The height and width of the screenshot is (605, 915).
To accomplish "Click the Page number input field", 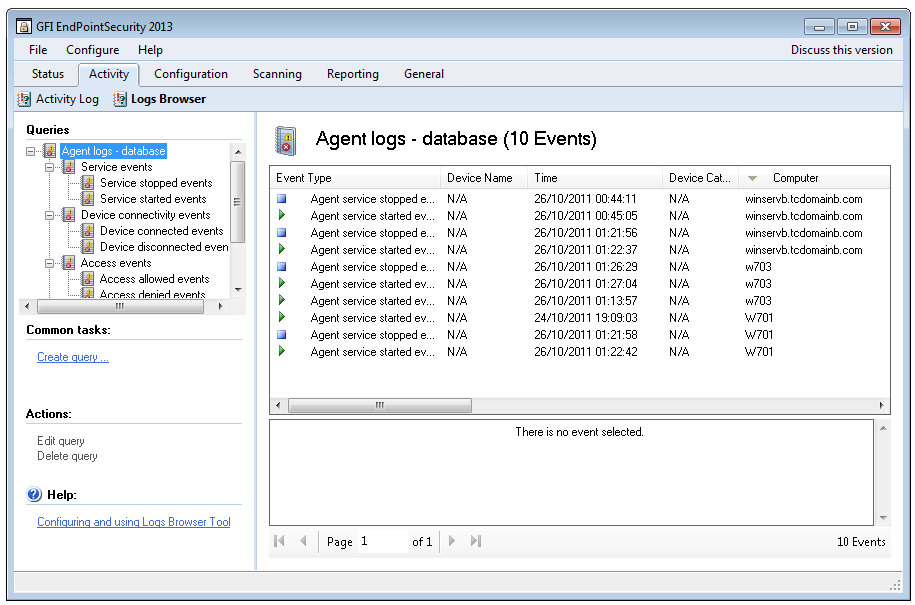I will 382,542.
